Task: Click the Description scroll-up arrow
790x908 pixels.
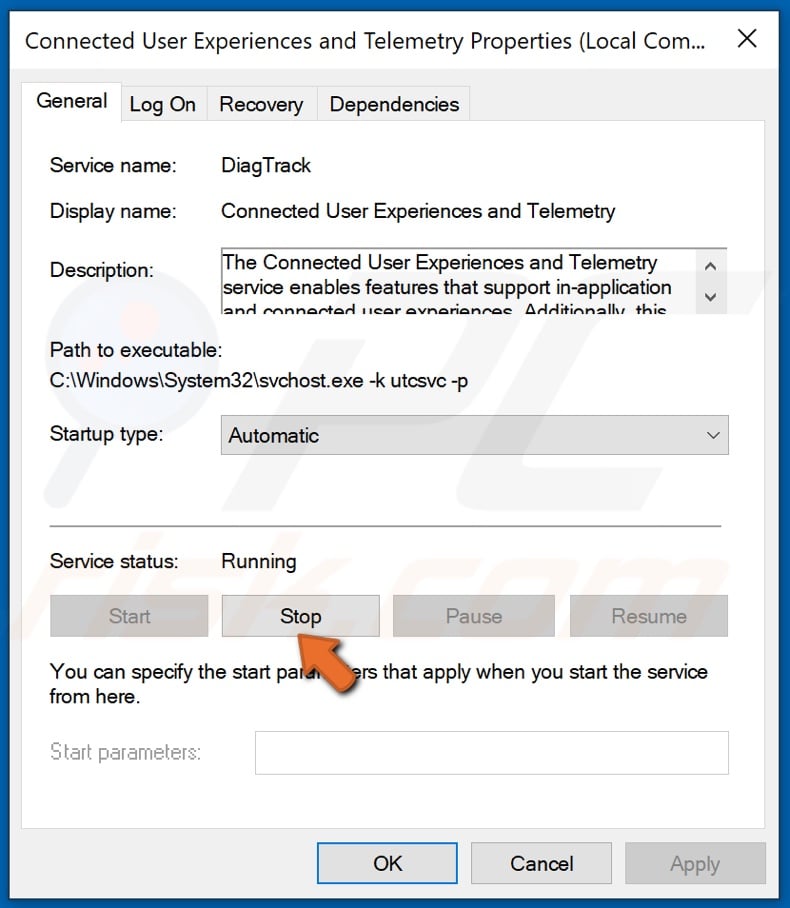Action: (x=710, y=267)
